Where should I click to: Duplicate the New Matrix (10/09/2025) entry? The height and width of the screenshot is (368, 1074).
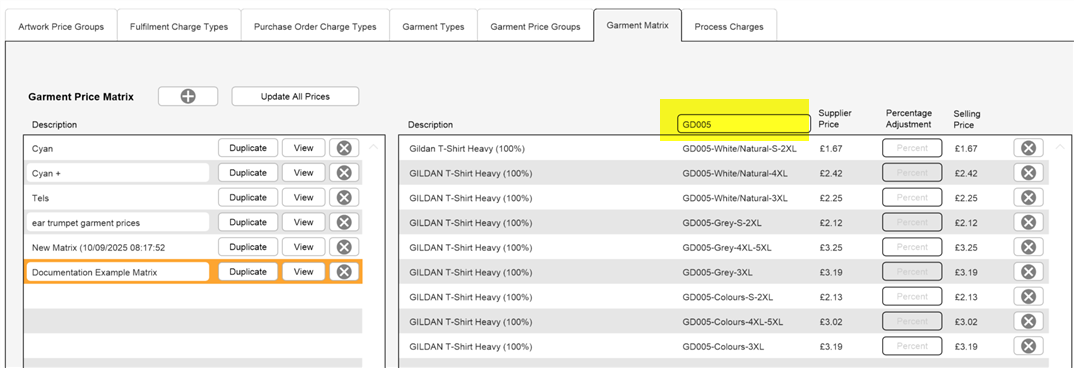tap(248, 247)
